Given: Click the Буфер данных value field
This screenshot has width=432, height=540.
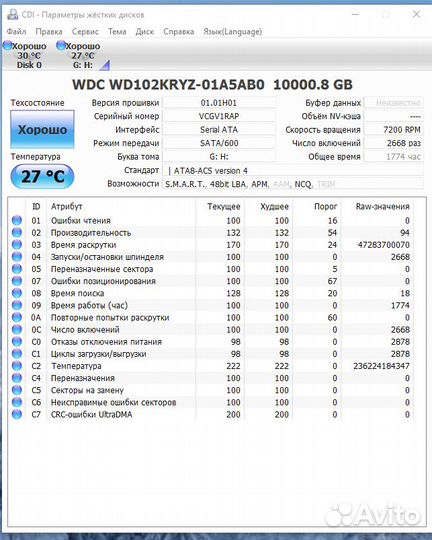Looking at the screenshot, I should click(x=393, y=103).
